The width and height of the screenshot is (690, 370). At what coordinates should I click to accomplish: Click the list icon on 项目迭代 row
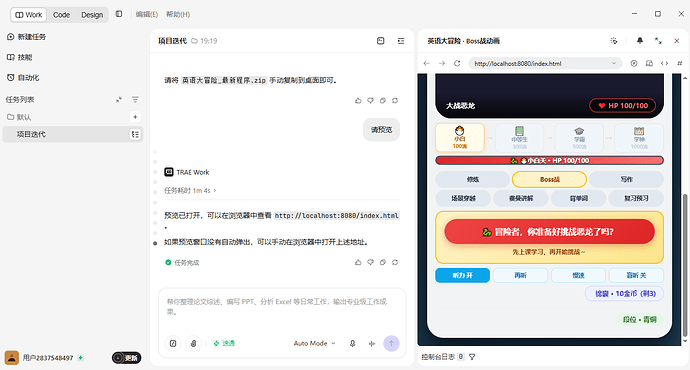135,135
